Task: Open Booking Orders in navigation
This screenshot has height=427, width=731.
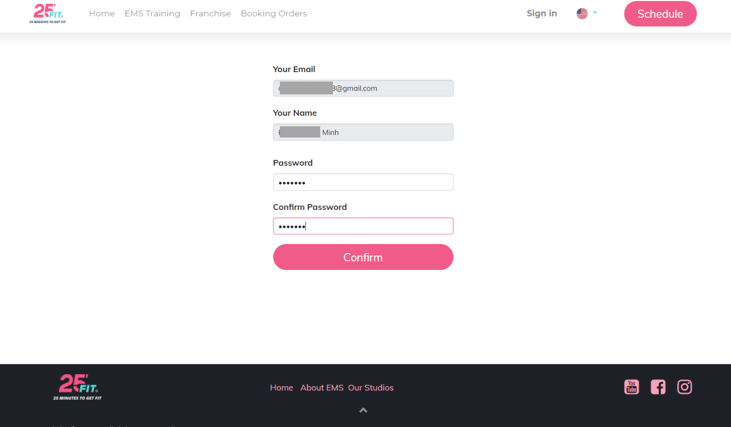Action: [x=274, y=14]
